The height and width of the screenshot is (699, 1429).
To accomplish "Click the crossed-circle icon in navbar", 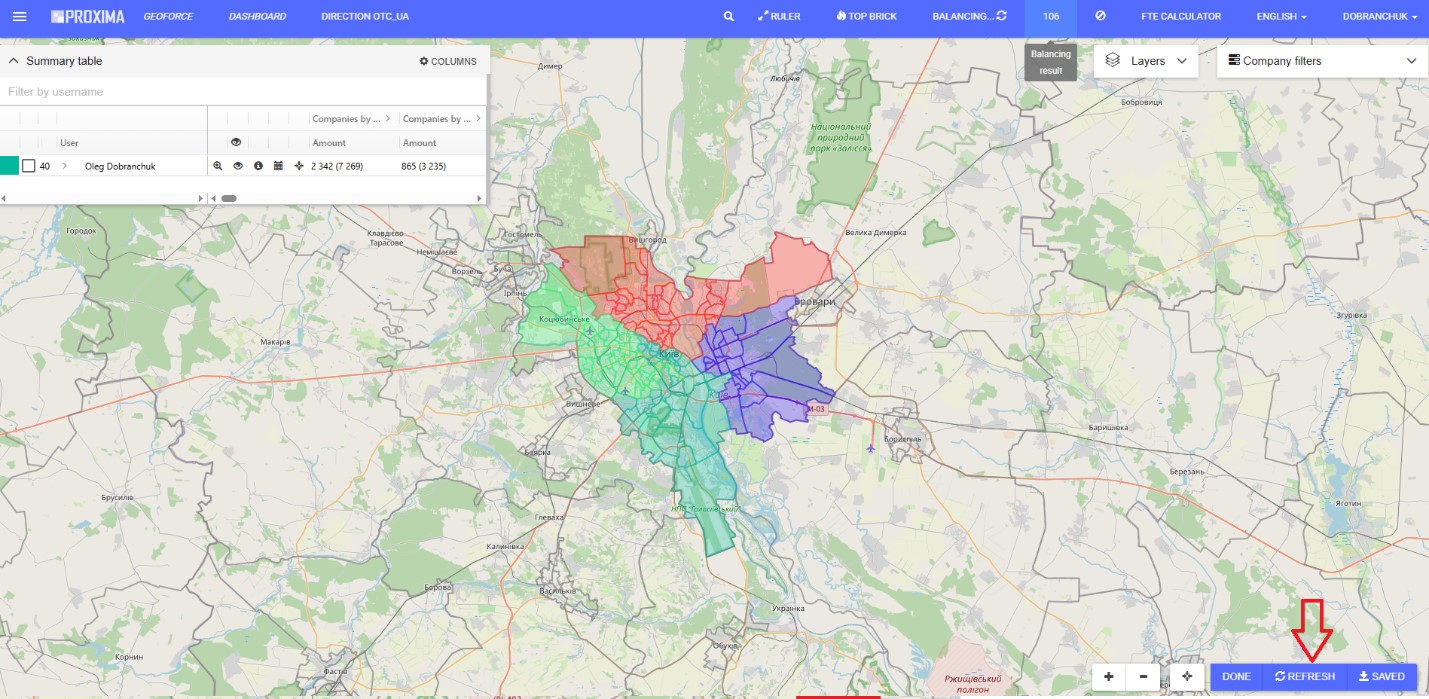I will coord(1100,17).
